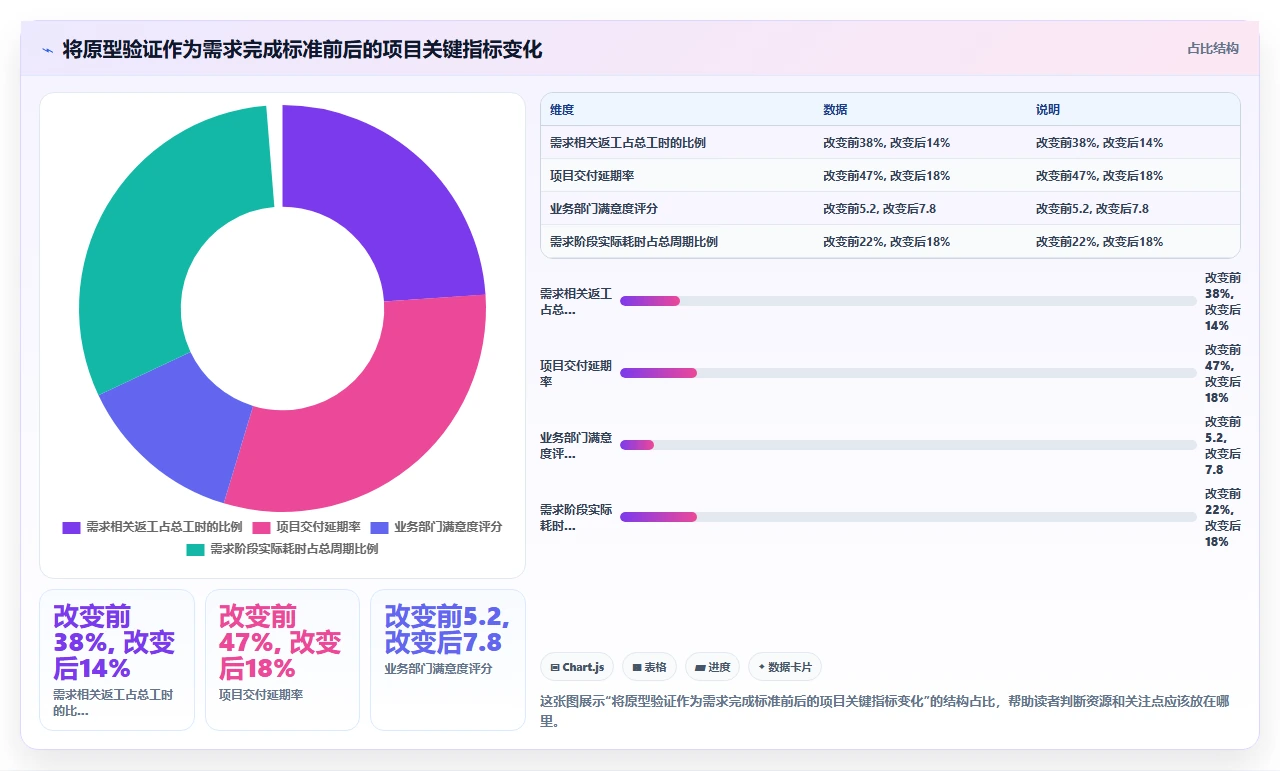Select table cell 需求阶段实际耗时占总周期比例
The width and height of the screenshot is (1280, 771).
[677, 242]
